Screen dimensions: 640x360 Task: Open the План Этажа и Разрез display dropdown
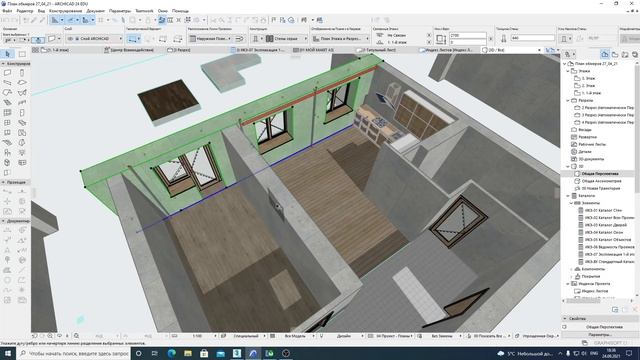[x=340, y=38]
